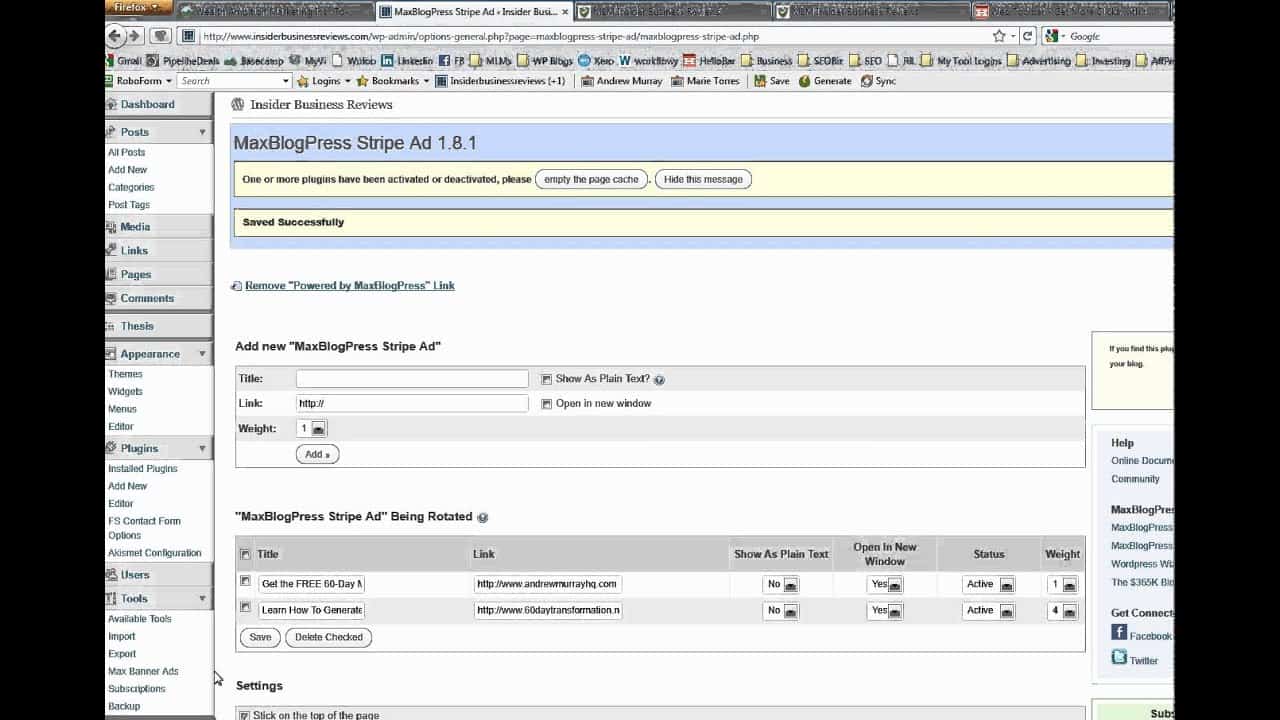This screenshot has height=720, width=1280.
Task: Click the Save button below the table
Action: point(260,637)
